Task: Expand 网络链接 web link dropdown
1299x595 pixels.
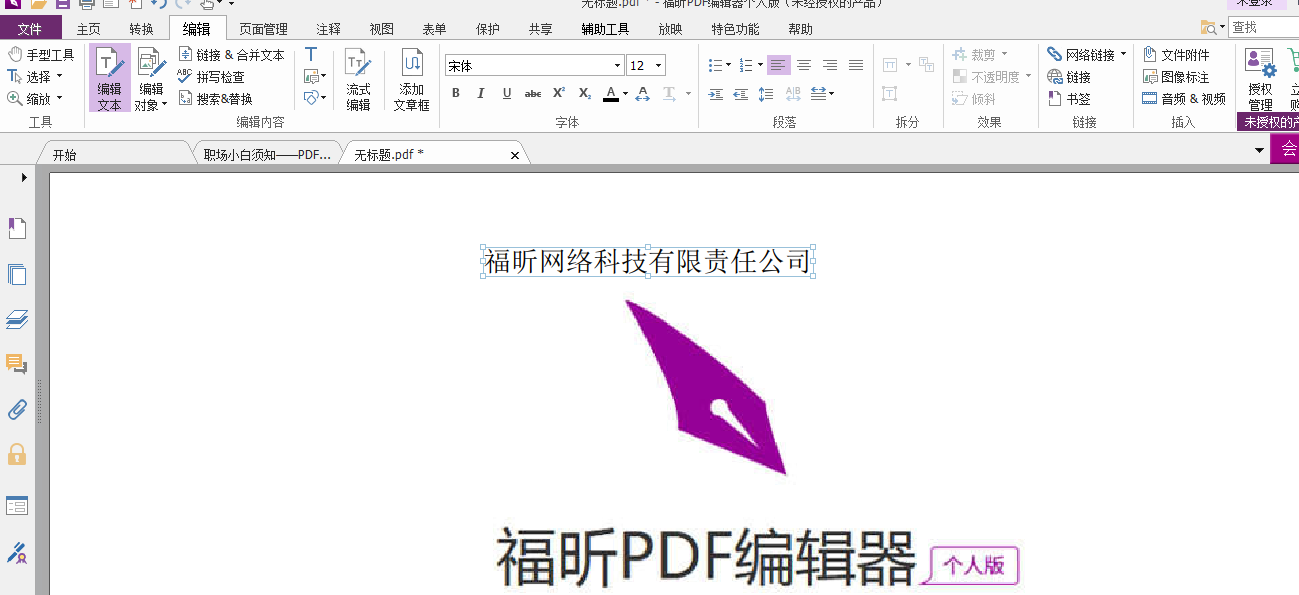Action: click(x=1123, y=55)
